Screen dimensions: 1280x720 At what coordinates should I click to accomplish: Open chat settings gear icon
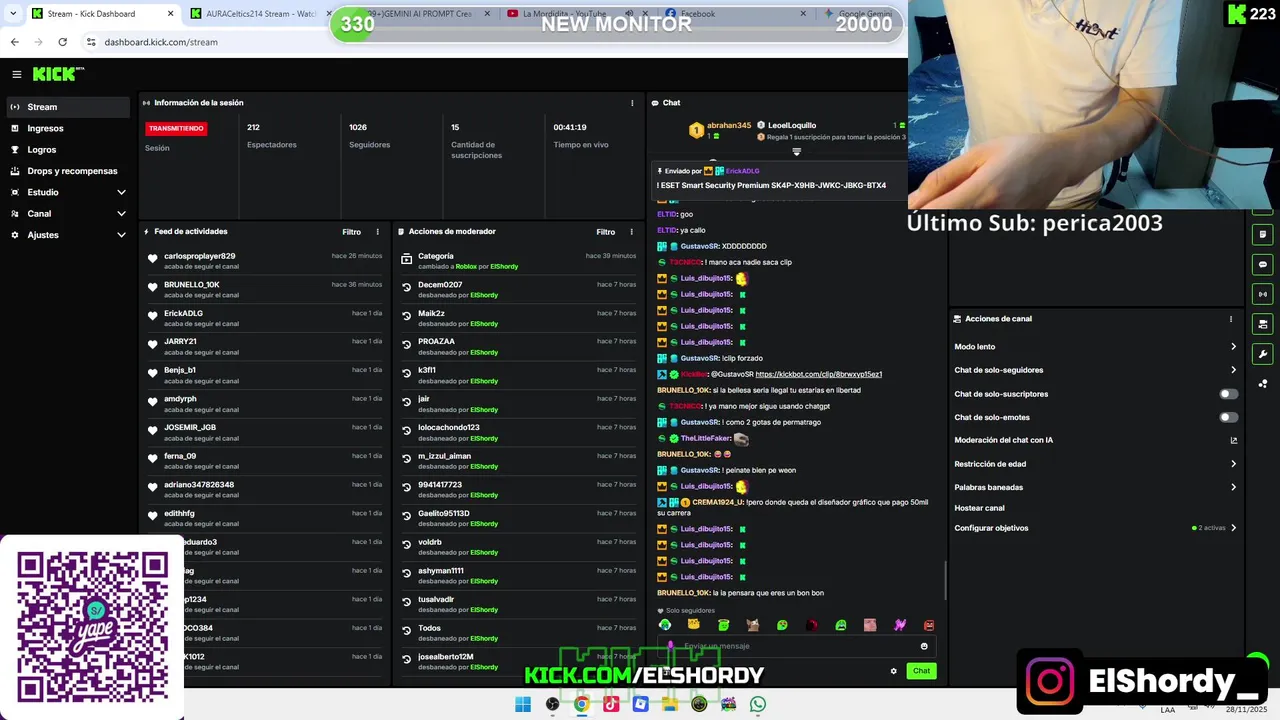tap(893, 671)
